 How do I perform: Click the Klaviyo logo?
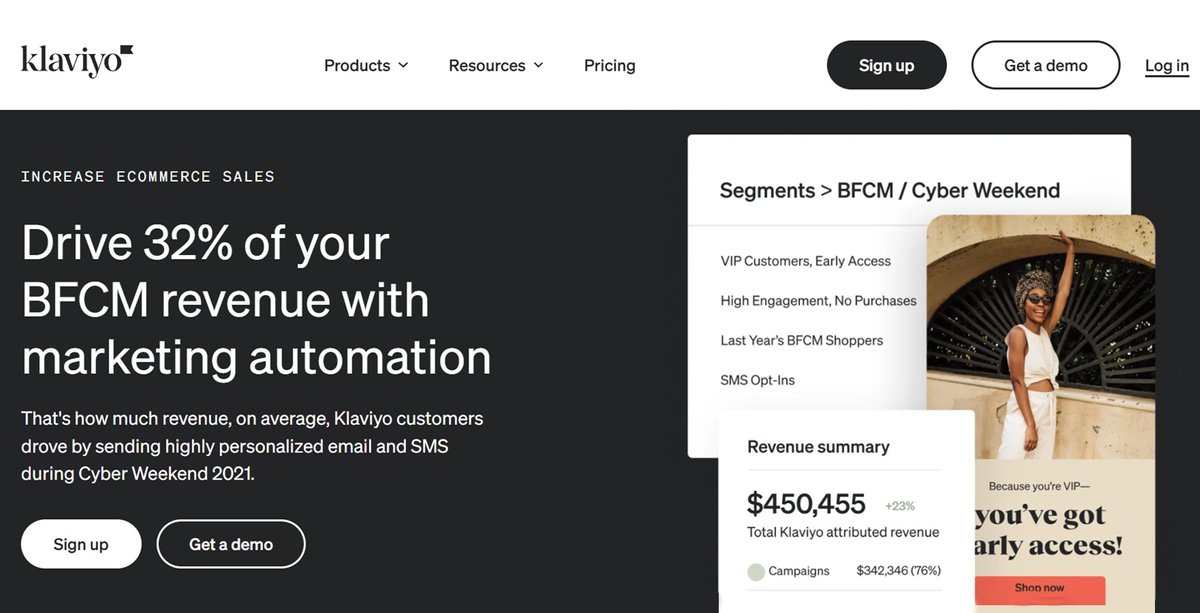pos(77,61)
